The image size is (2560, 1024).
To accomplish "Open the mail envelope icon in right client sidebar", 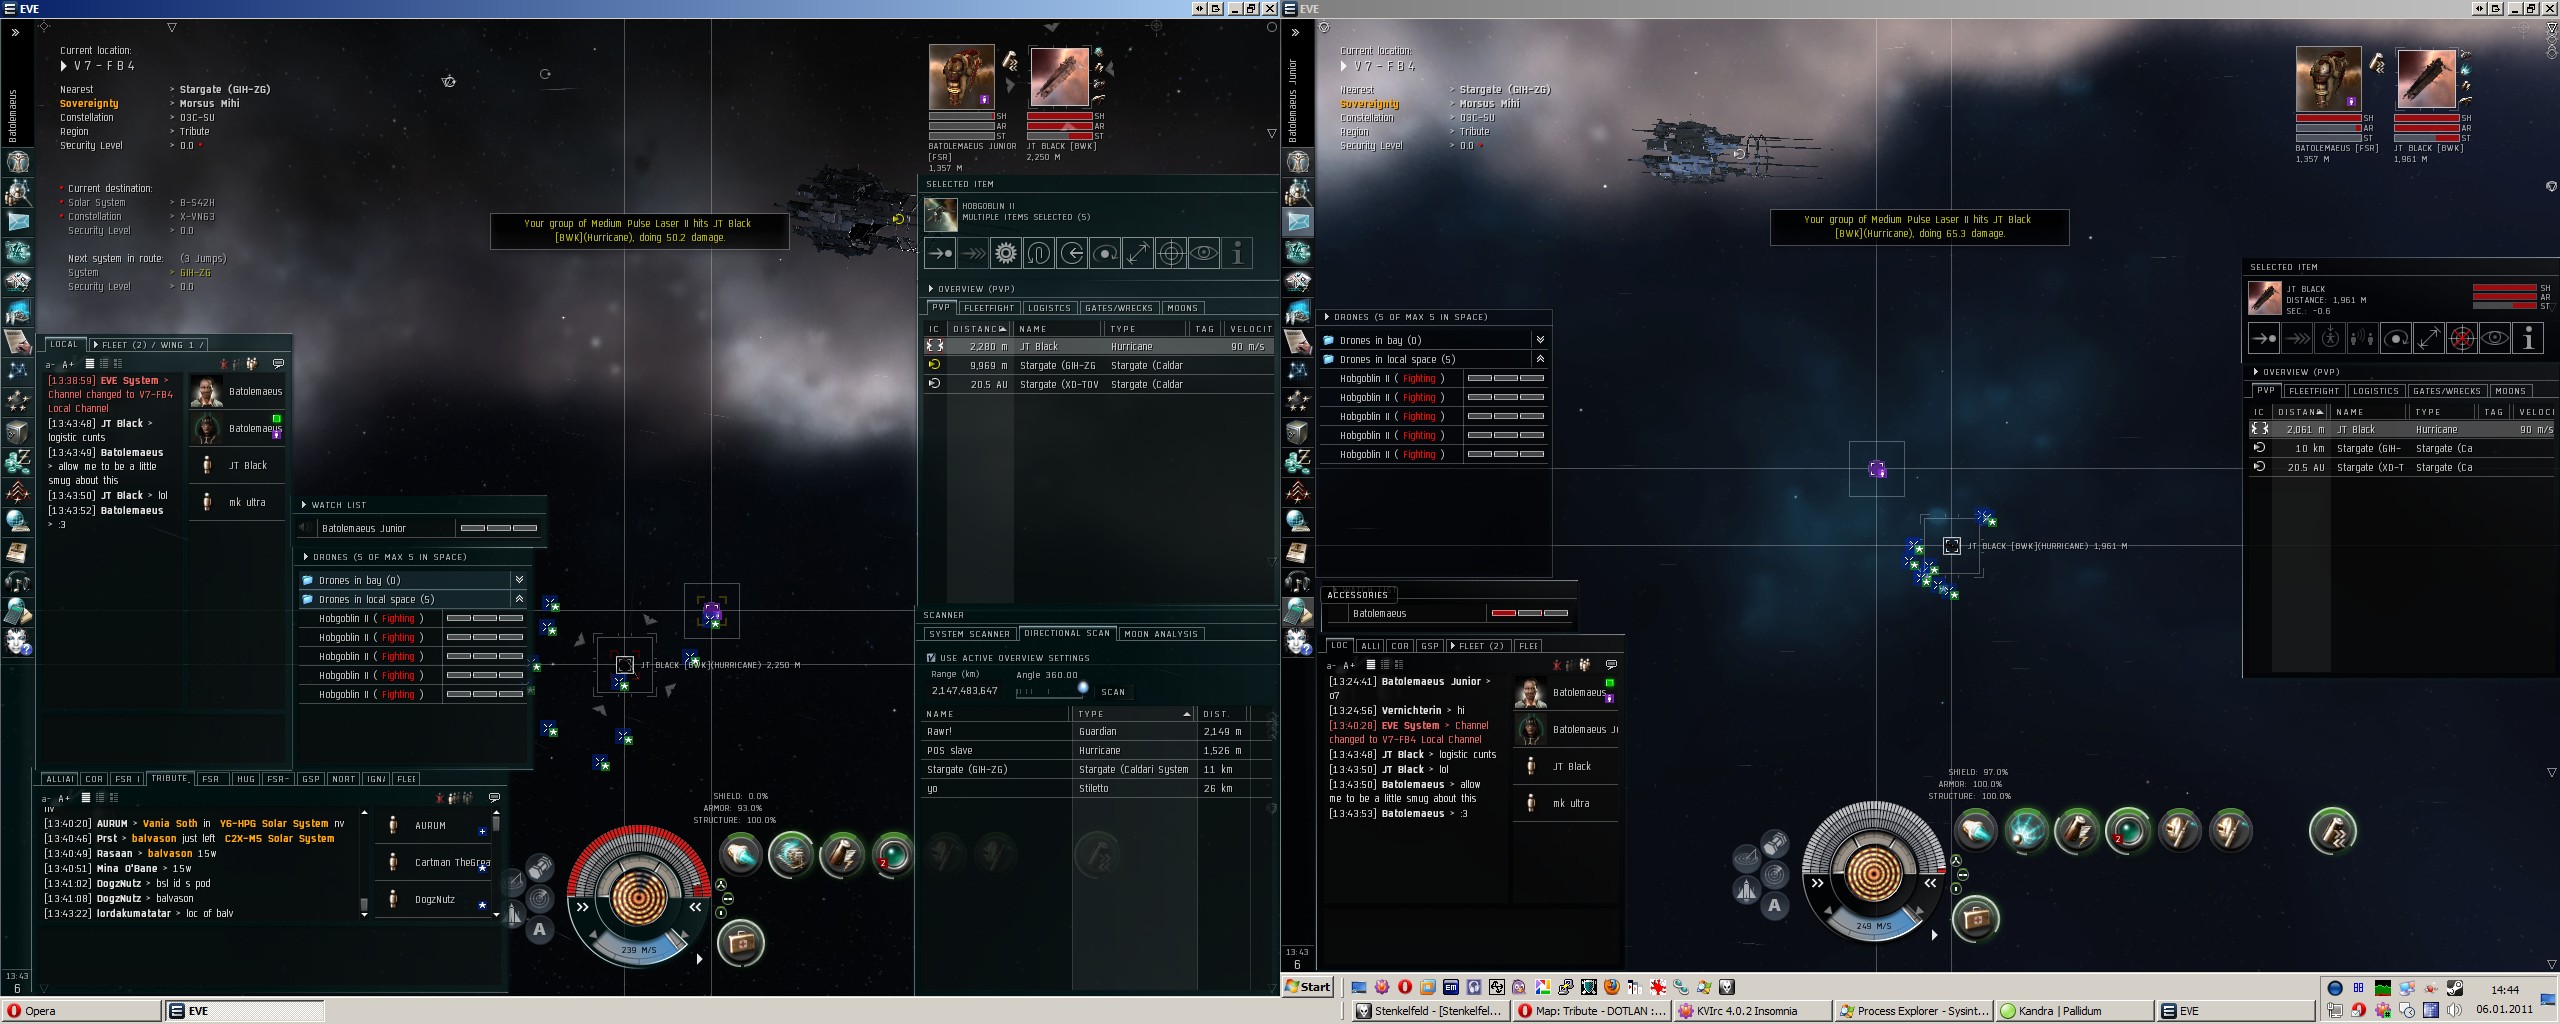I will [1298, 221].
